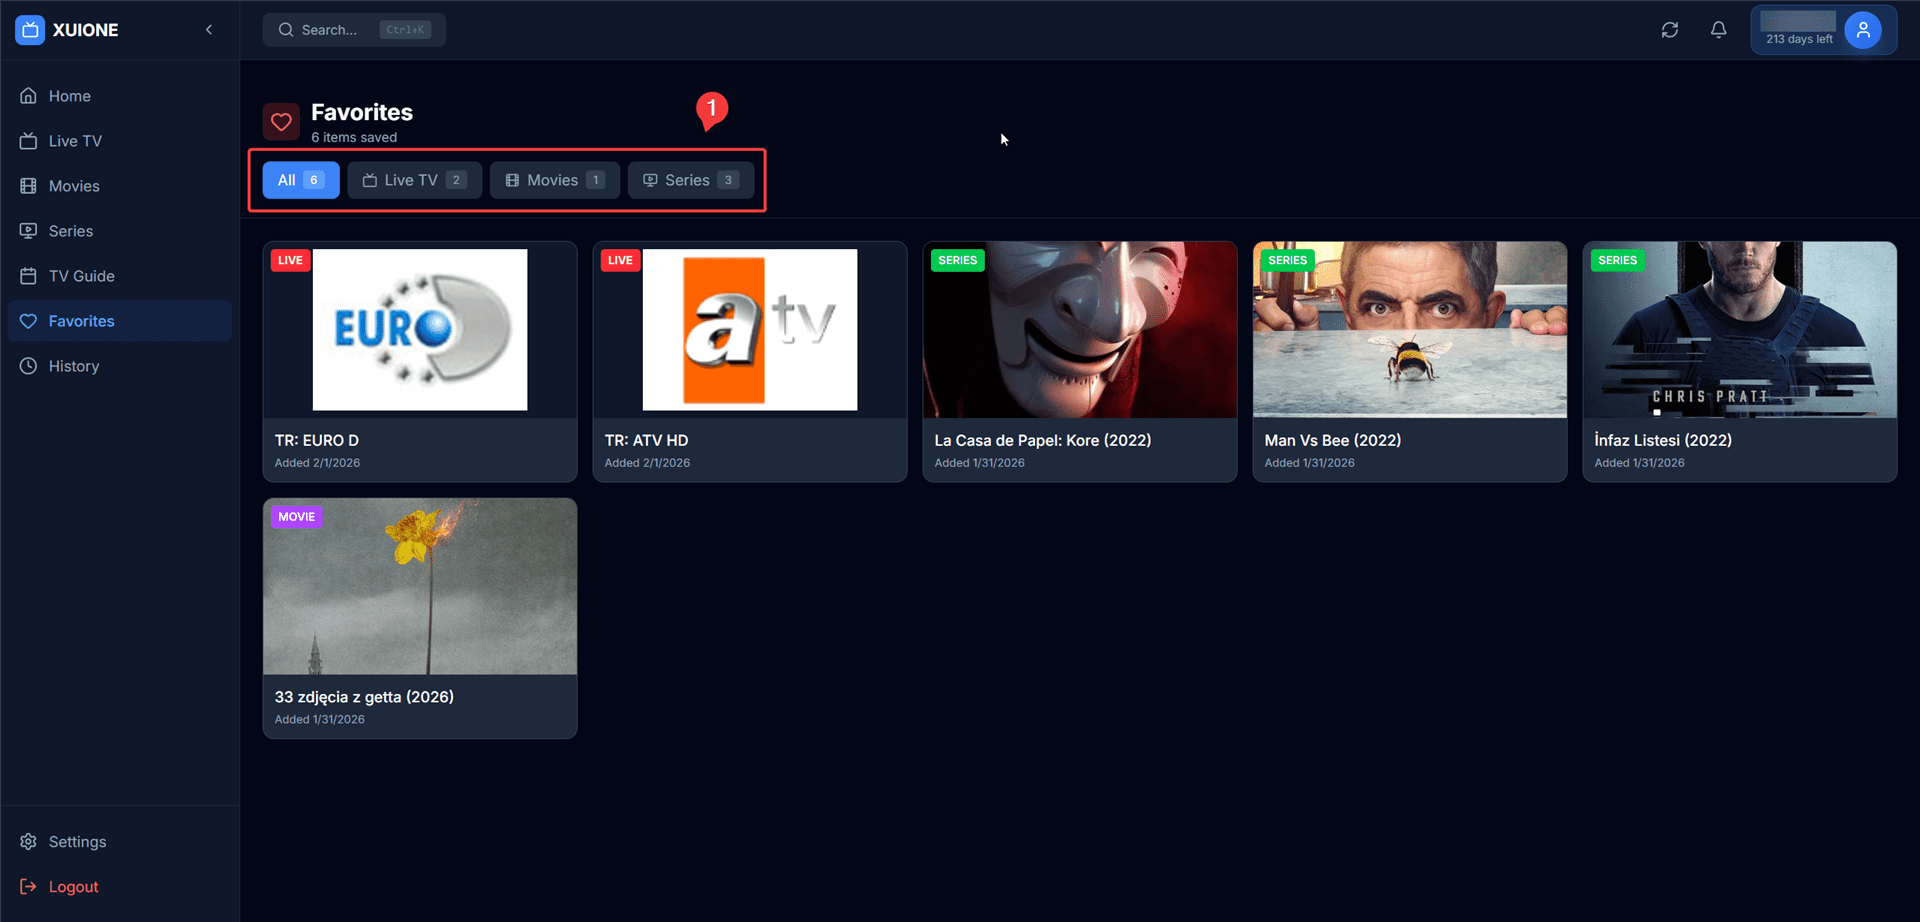Switch to the Live TV filter tab
1920x922 pixels.
413,179
